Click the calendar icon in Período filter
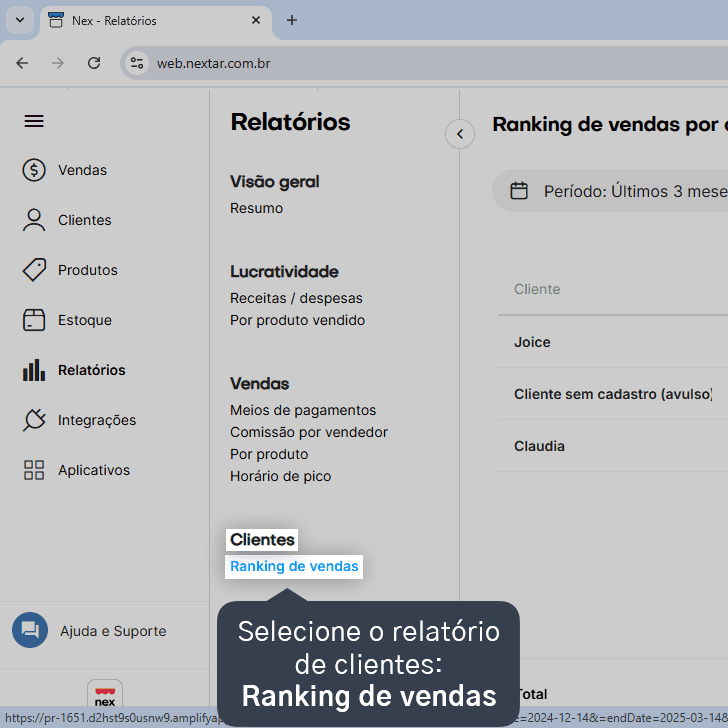Screen dimensions: 728x728 pyautogui.click(x=519, y=191)
